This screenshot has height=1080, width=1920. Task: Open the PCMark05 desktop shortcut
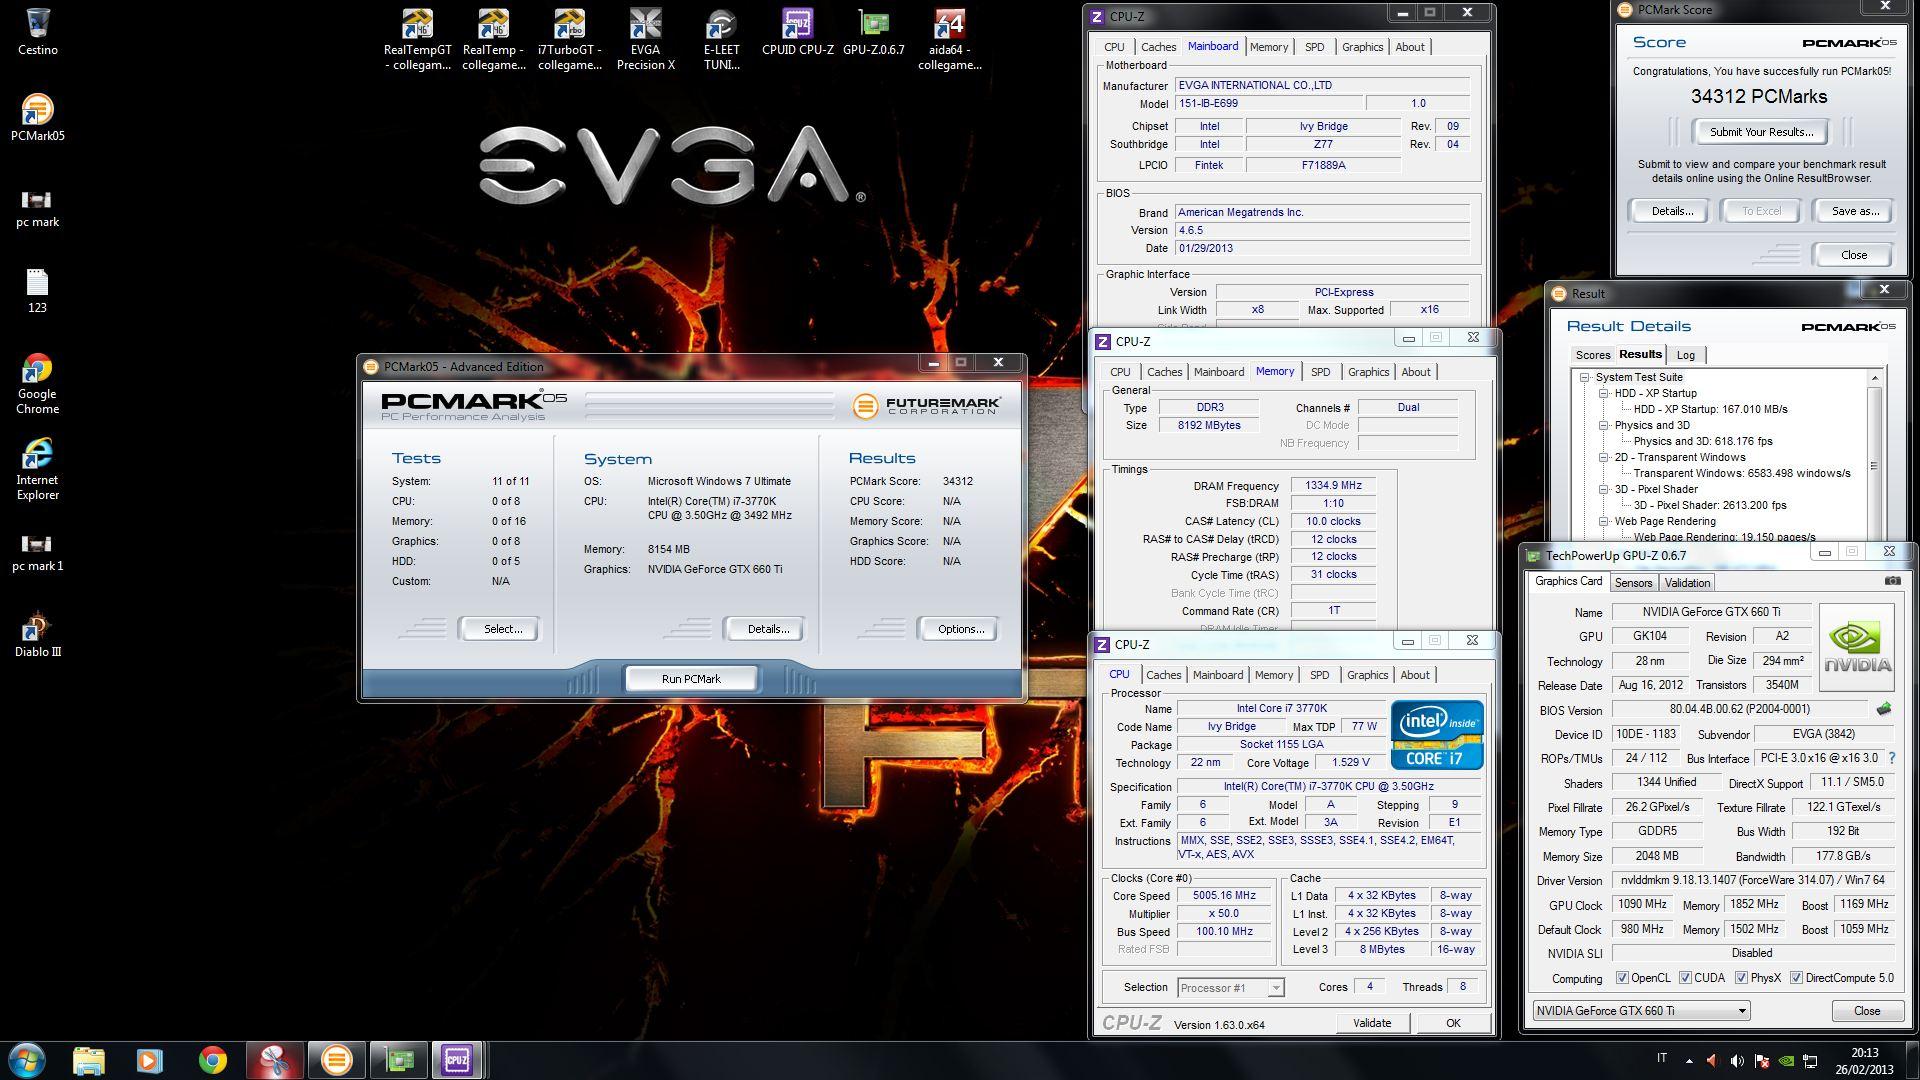(x=38, y=117)
